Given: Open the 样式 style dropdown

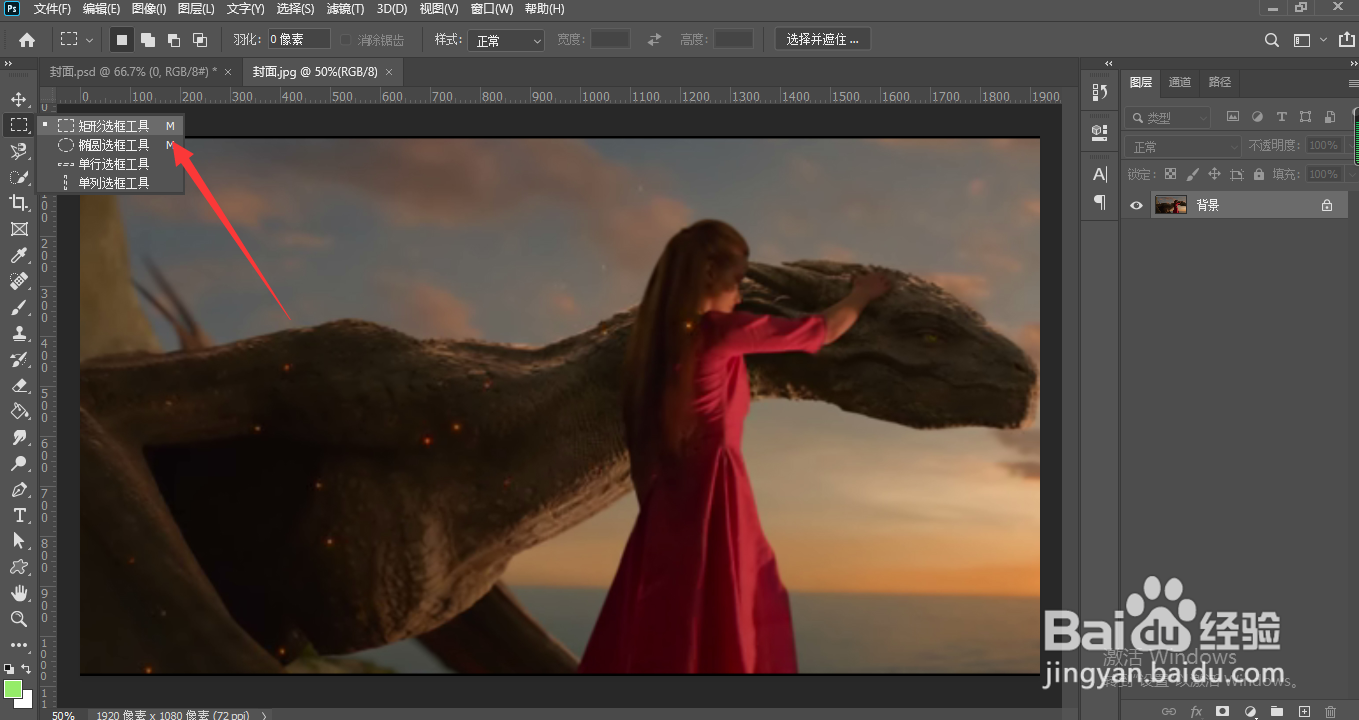Looking at the screenshot, I should coord(507,40).
